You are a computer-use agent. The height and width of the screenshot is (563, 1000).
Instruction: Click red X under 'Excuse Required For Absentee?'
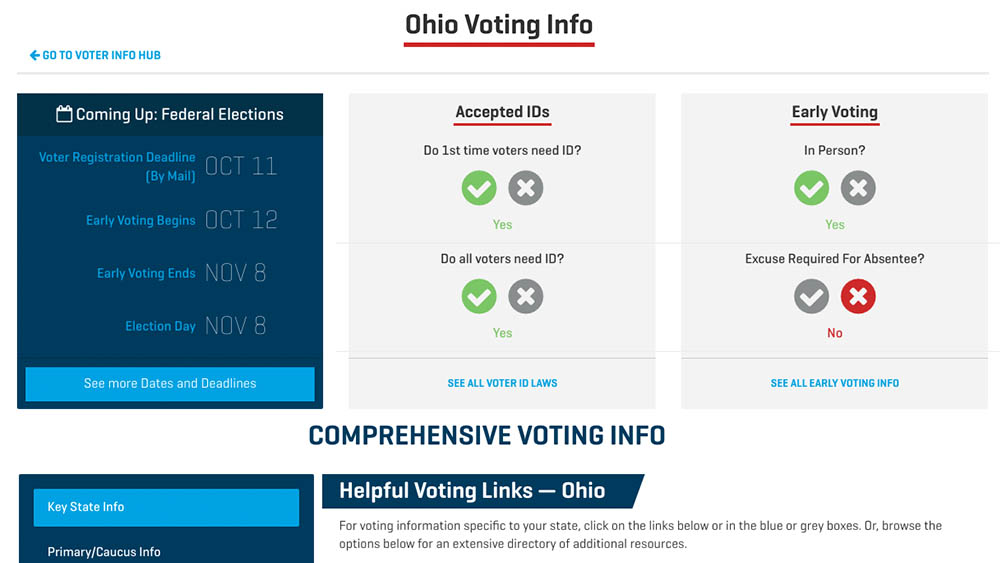pos(858,296)
